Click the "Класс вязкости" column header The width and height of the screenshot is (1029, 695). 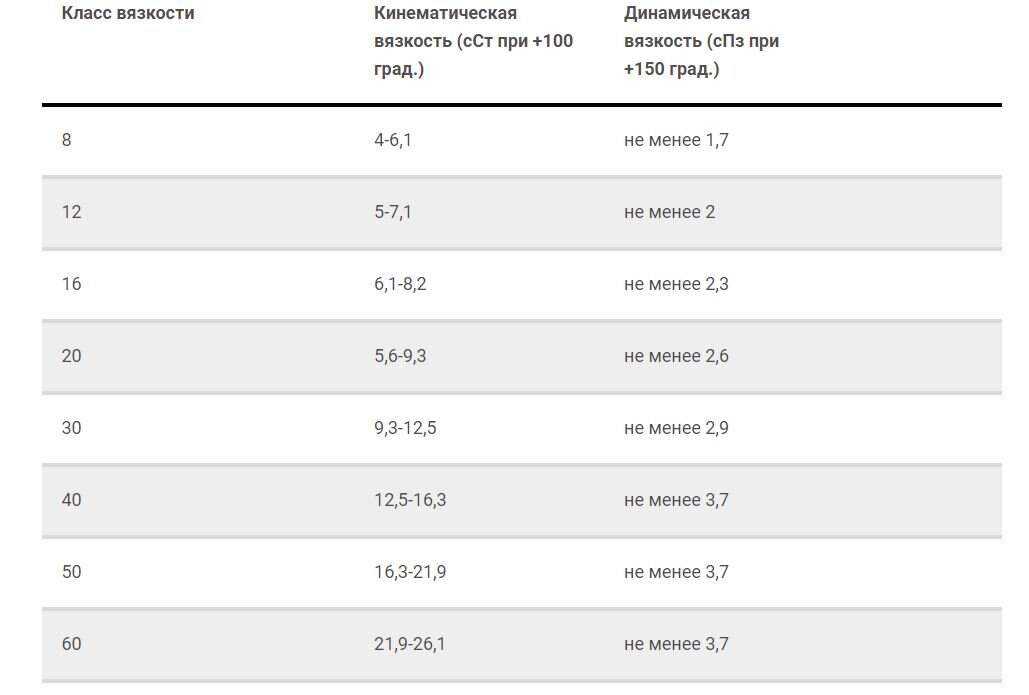coord(128,14)
